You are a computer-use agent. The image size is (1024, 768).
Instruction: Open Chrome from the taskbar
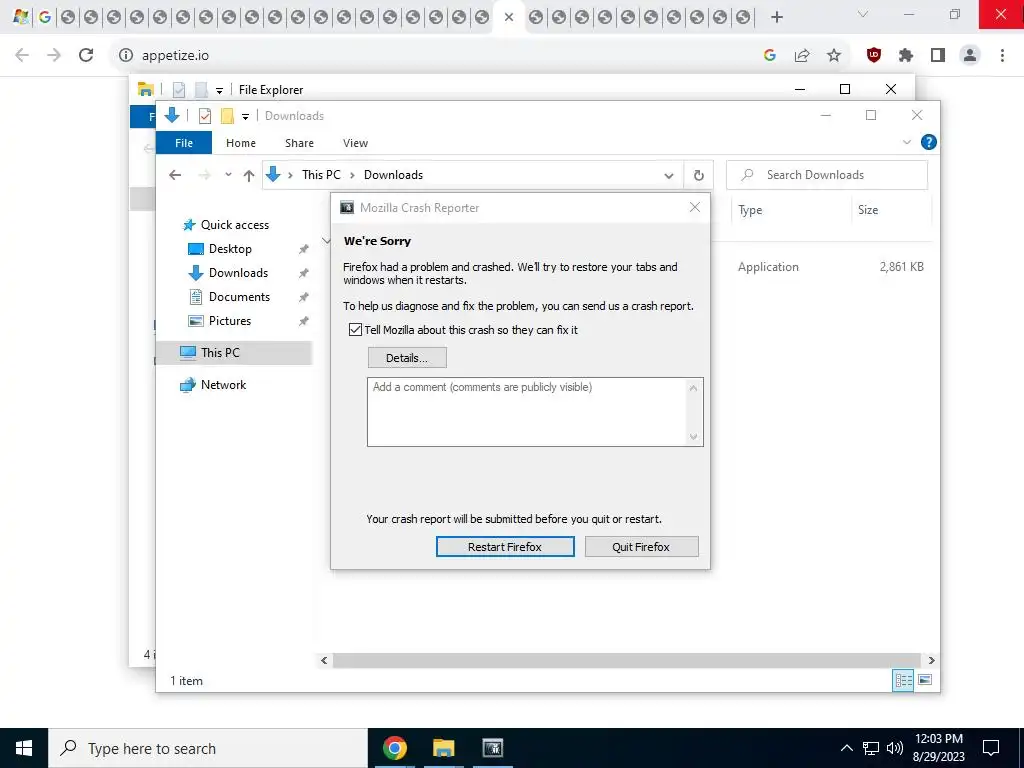394,748
